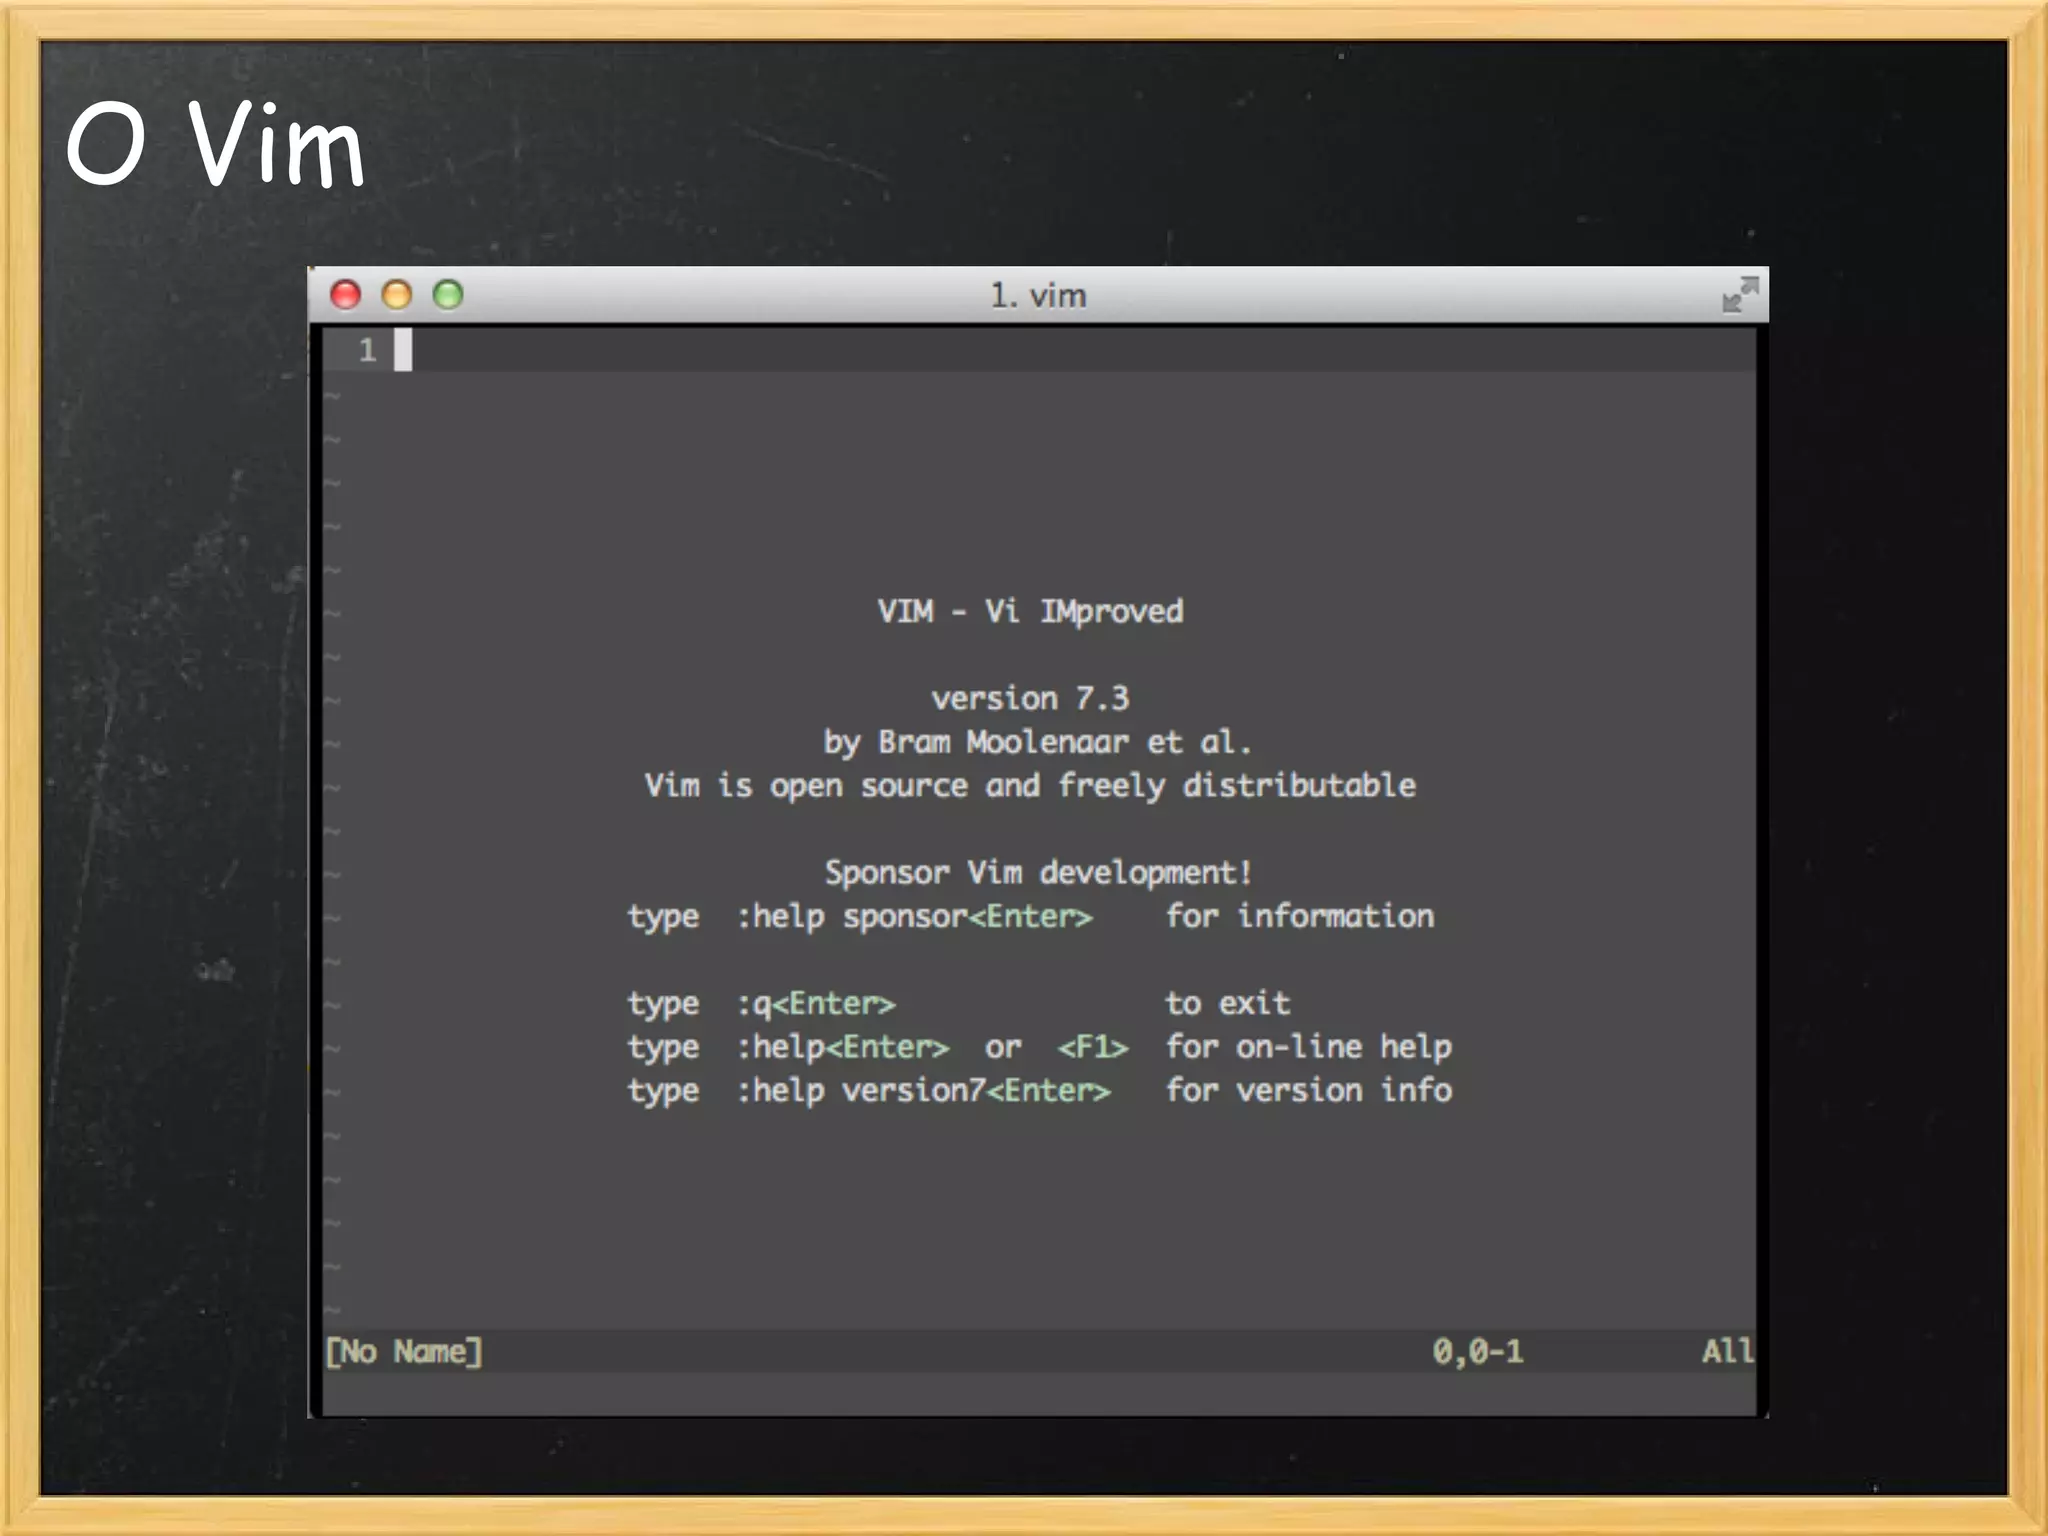Click the fullscreen arrows icon in title bar
2048x1536 pixels.
[x=1739, y=295]
